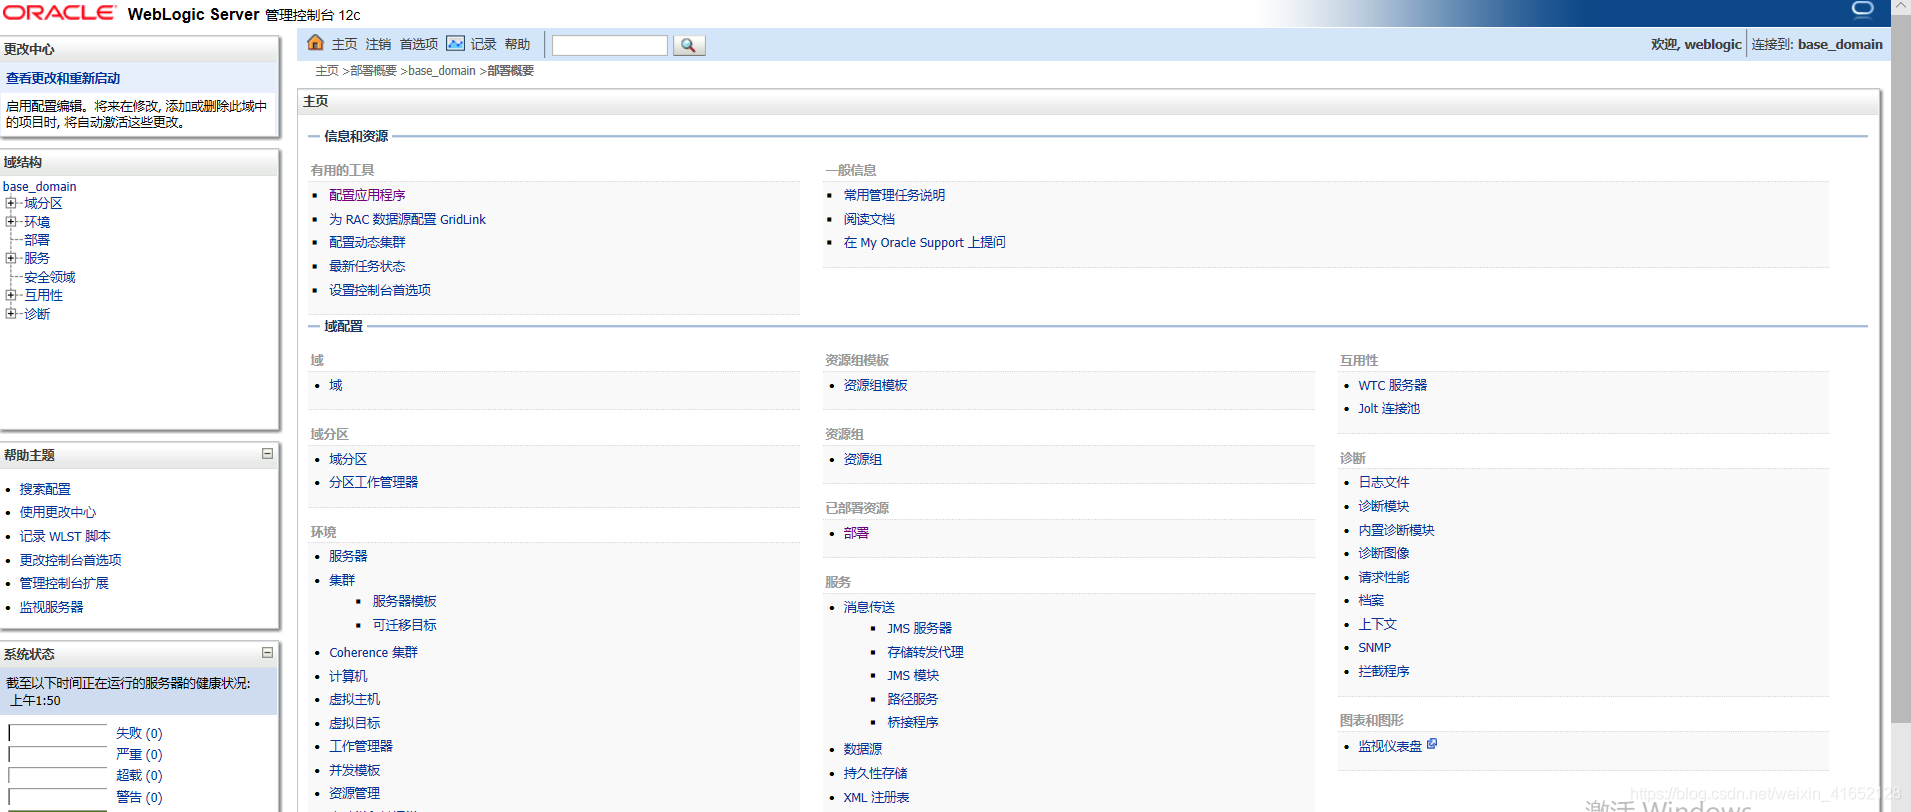This screenshot has height=812, width=1911.
Task: Click the search magnifier button
Action: [x=689, y=45]
